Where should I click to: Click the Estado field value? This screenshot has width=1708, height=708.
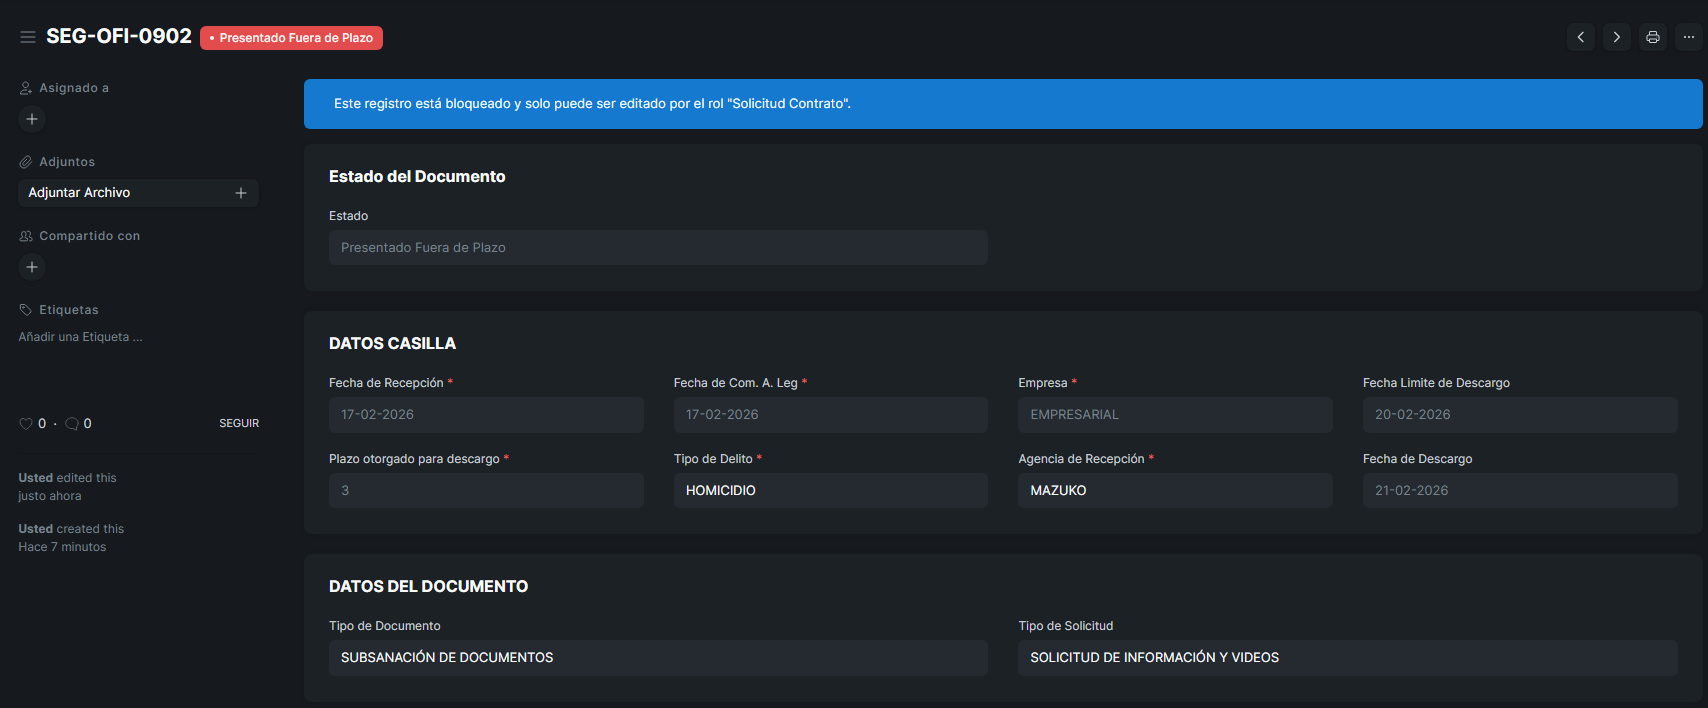coord(657,247)
